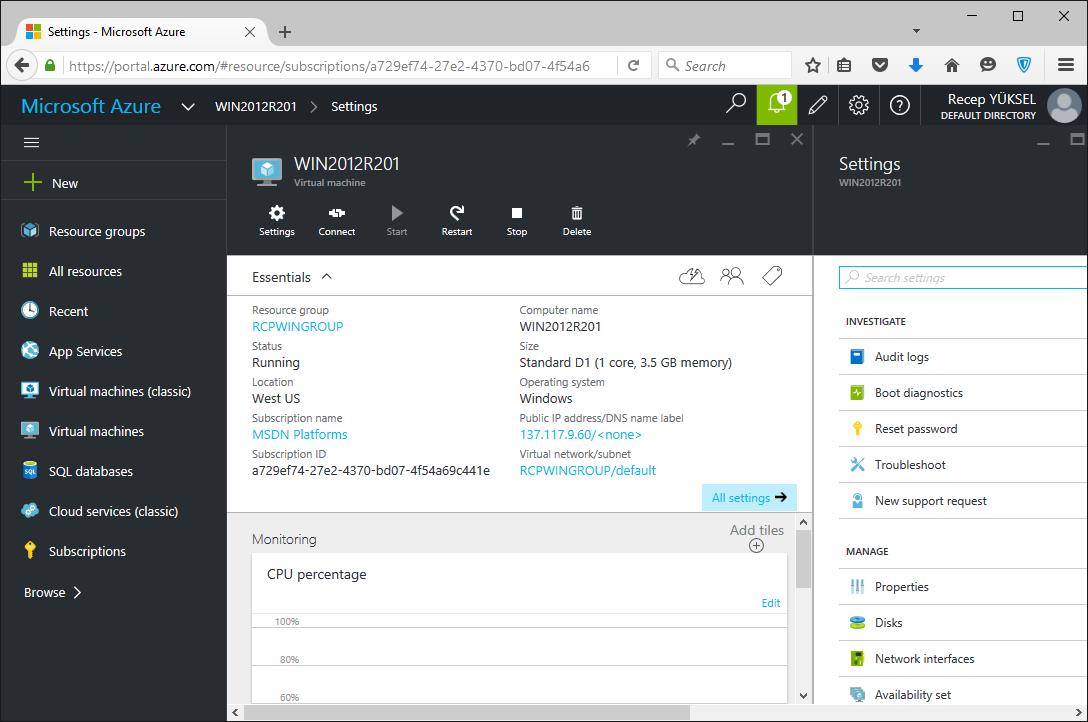The width and height of the screenshot is (1088, 722).
Task: Click the quick start cloud icon in Essentials
Action: (691, 277)
